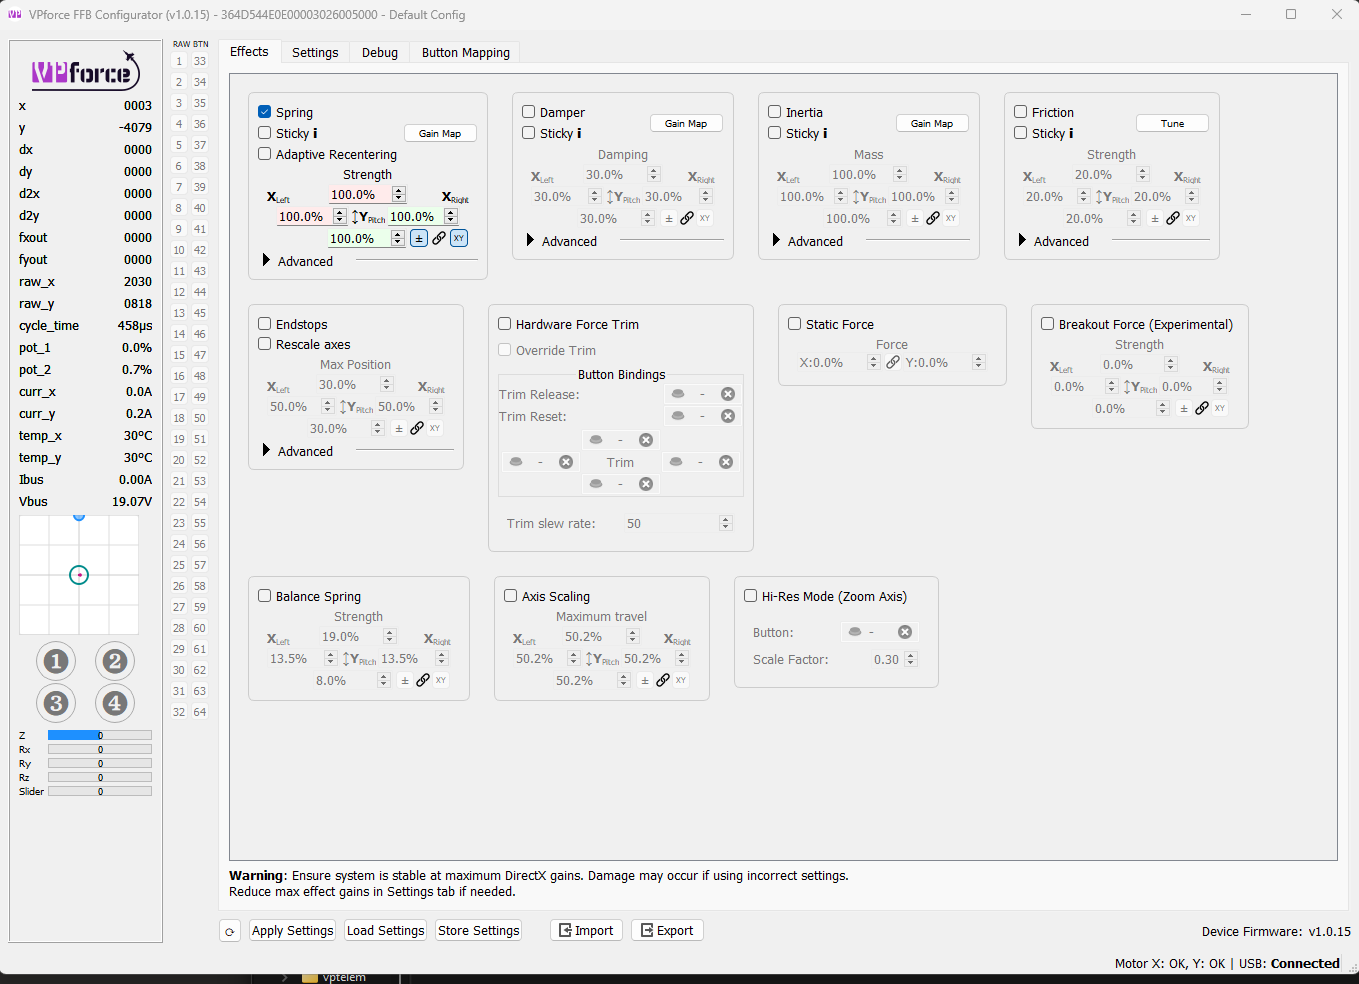Go to the Button Mapping tab

coord(466,52)
